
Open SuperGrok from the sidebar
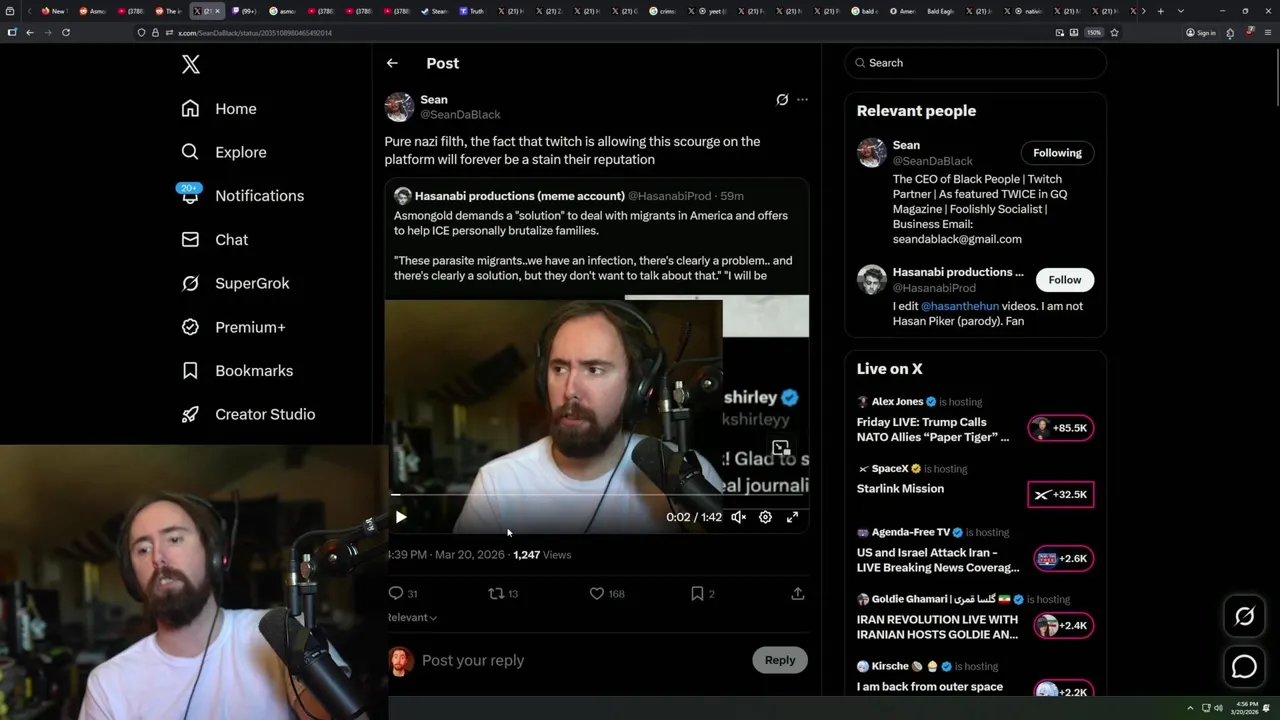pyautogui.click(x=235, y=283)
